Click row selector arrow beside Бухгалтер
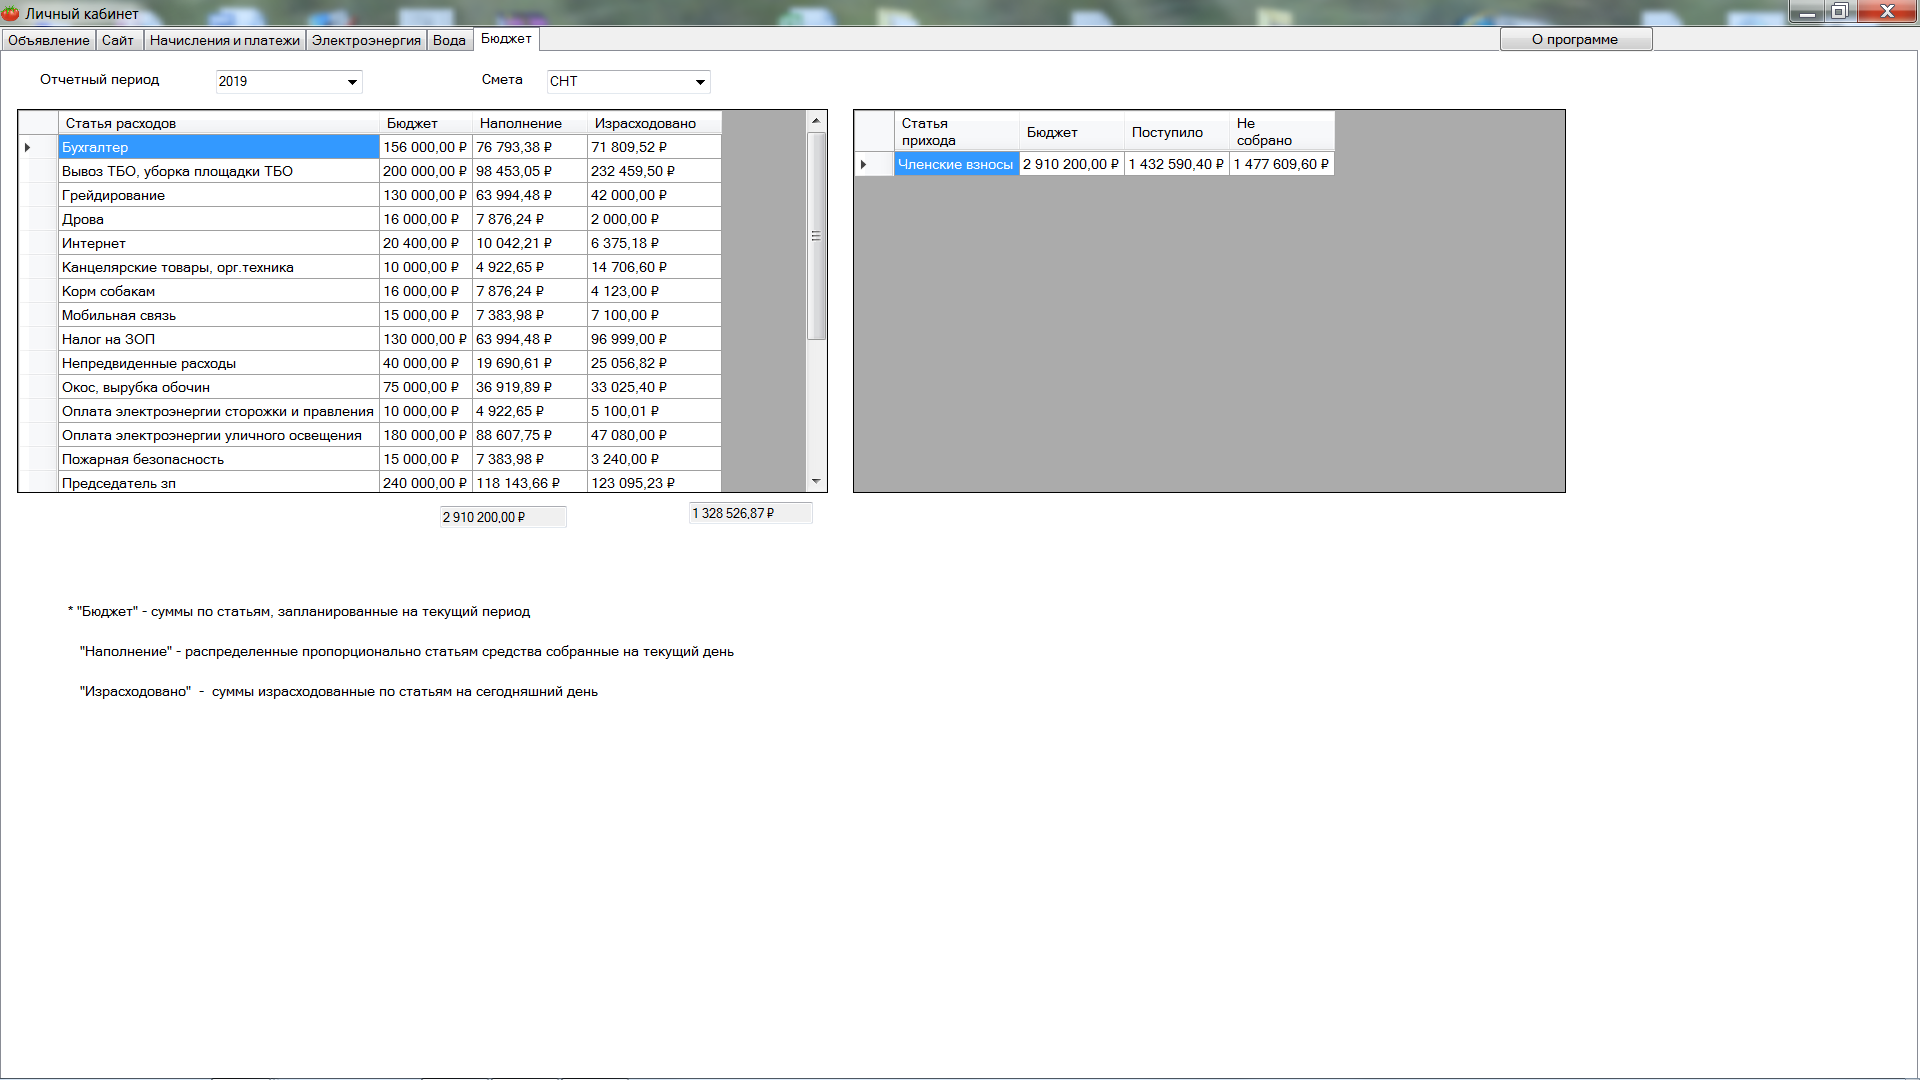The height and width of the screenshot is (1080, 1920). tap(28, 148)
